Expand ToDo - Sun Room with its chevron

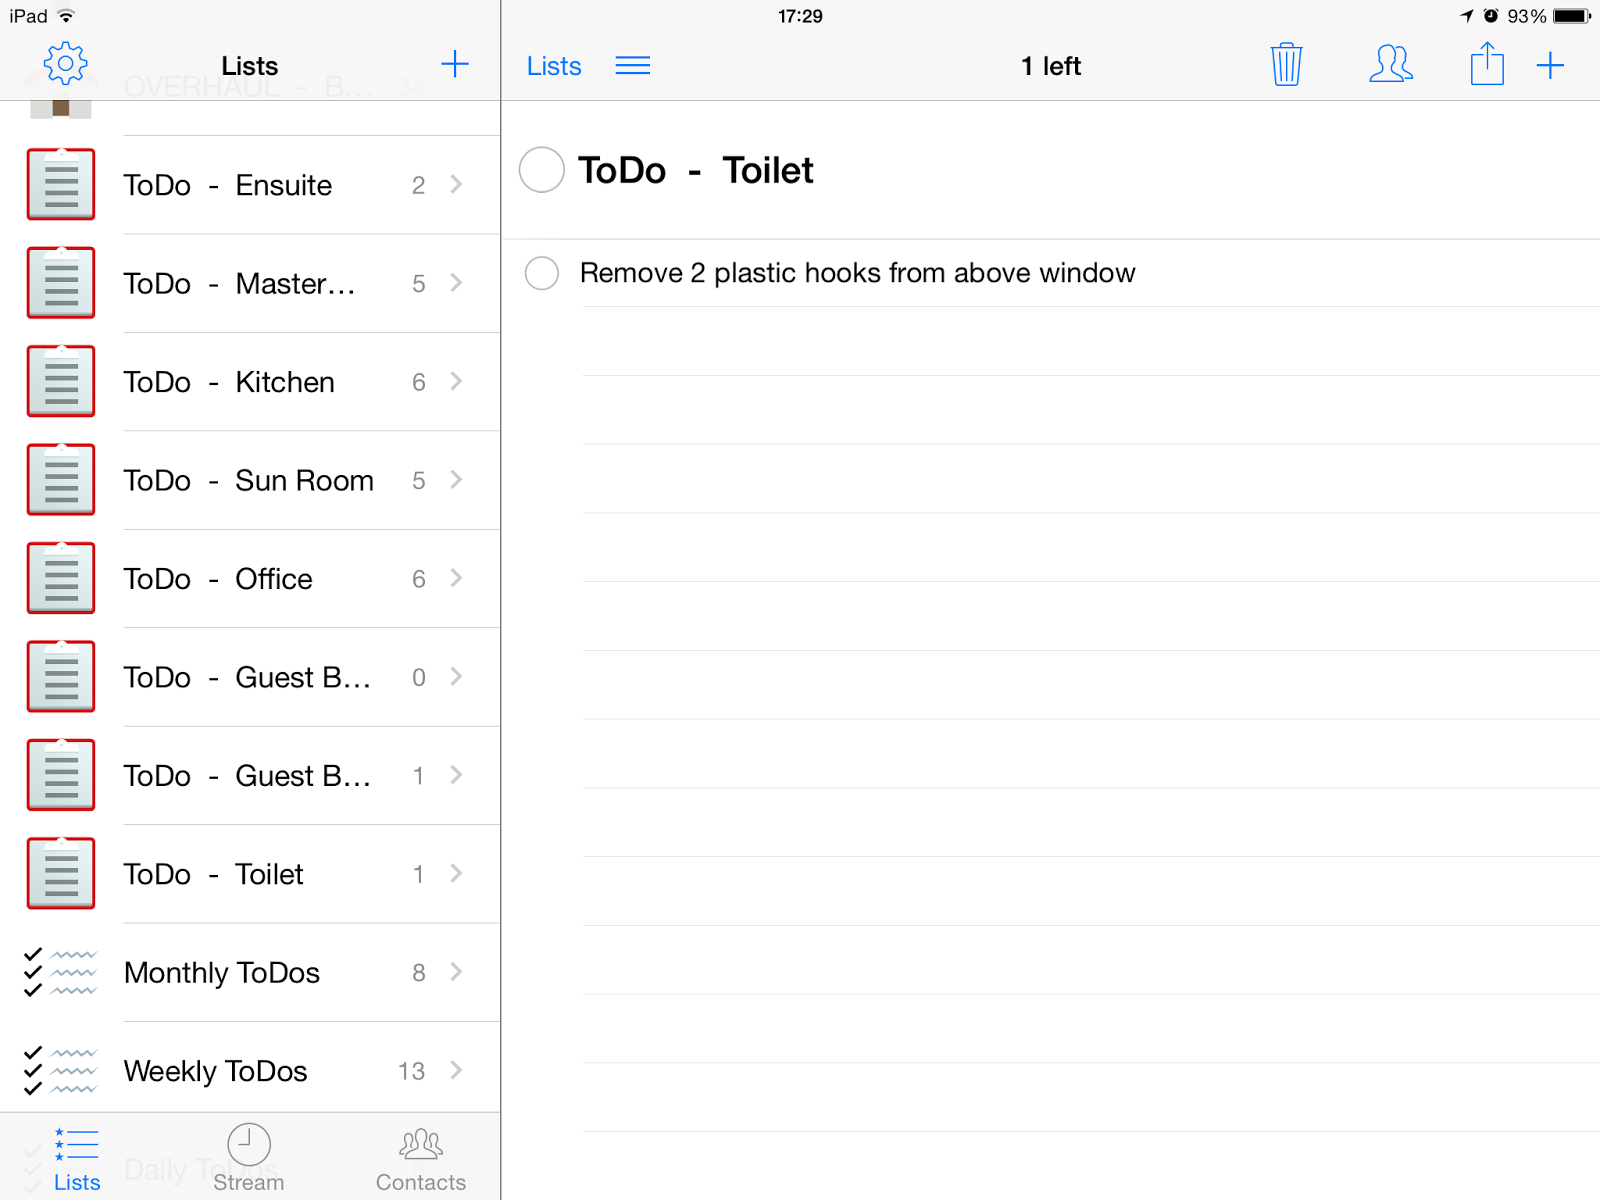(x=457, y=480)
